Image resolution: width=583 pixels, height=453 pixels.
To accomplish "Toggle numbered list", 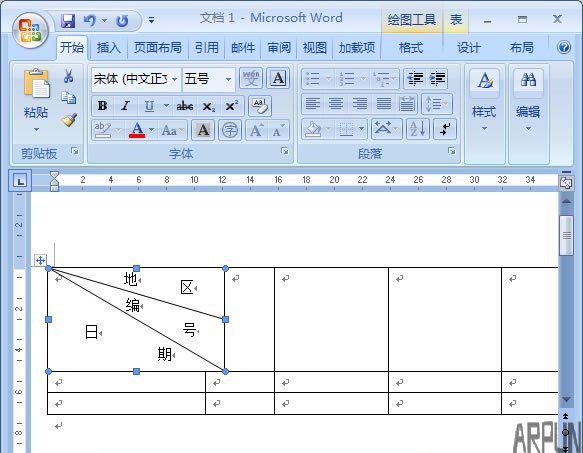I will tap(346, 79).
